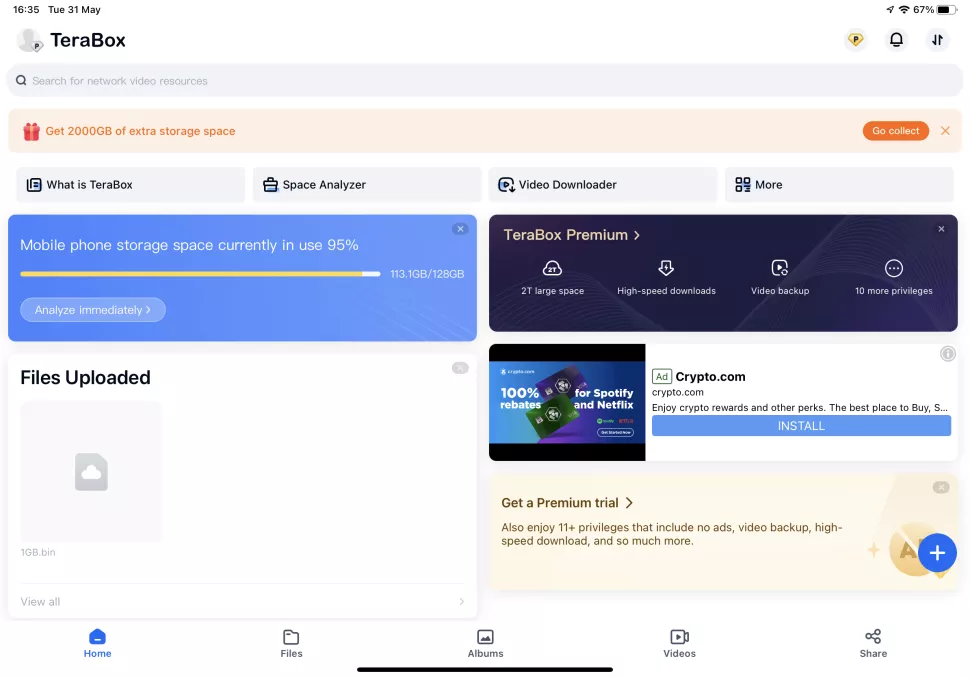Expand TeraBox Premium details chevron
This screenshot has width=970, height=678.
tap(636, 235)
